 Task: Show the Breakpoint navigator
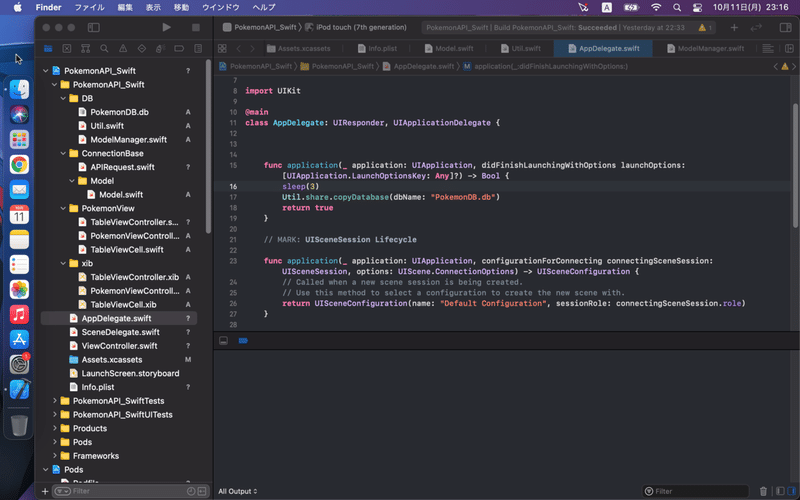click(179, 48)
